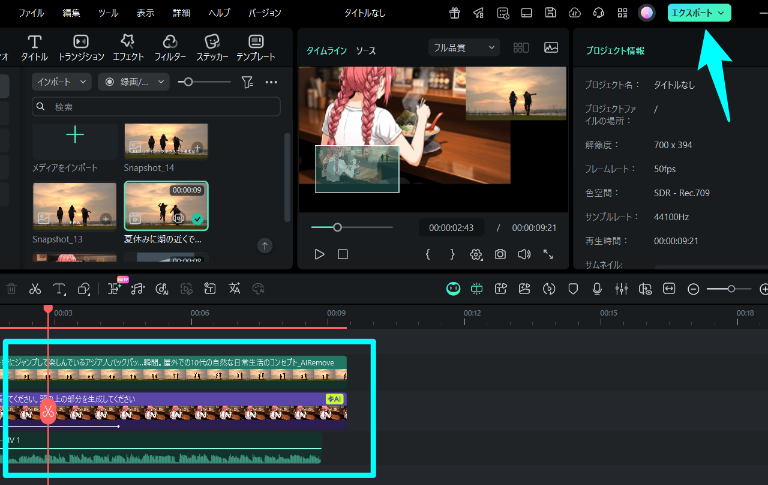This screenshot has height=485, width=768.
Task: Click the purple AI clip on the timeline
Action: pyautogui.click(x=173, y=411)
